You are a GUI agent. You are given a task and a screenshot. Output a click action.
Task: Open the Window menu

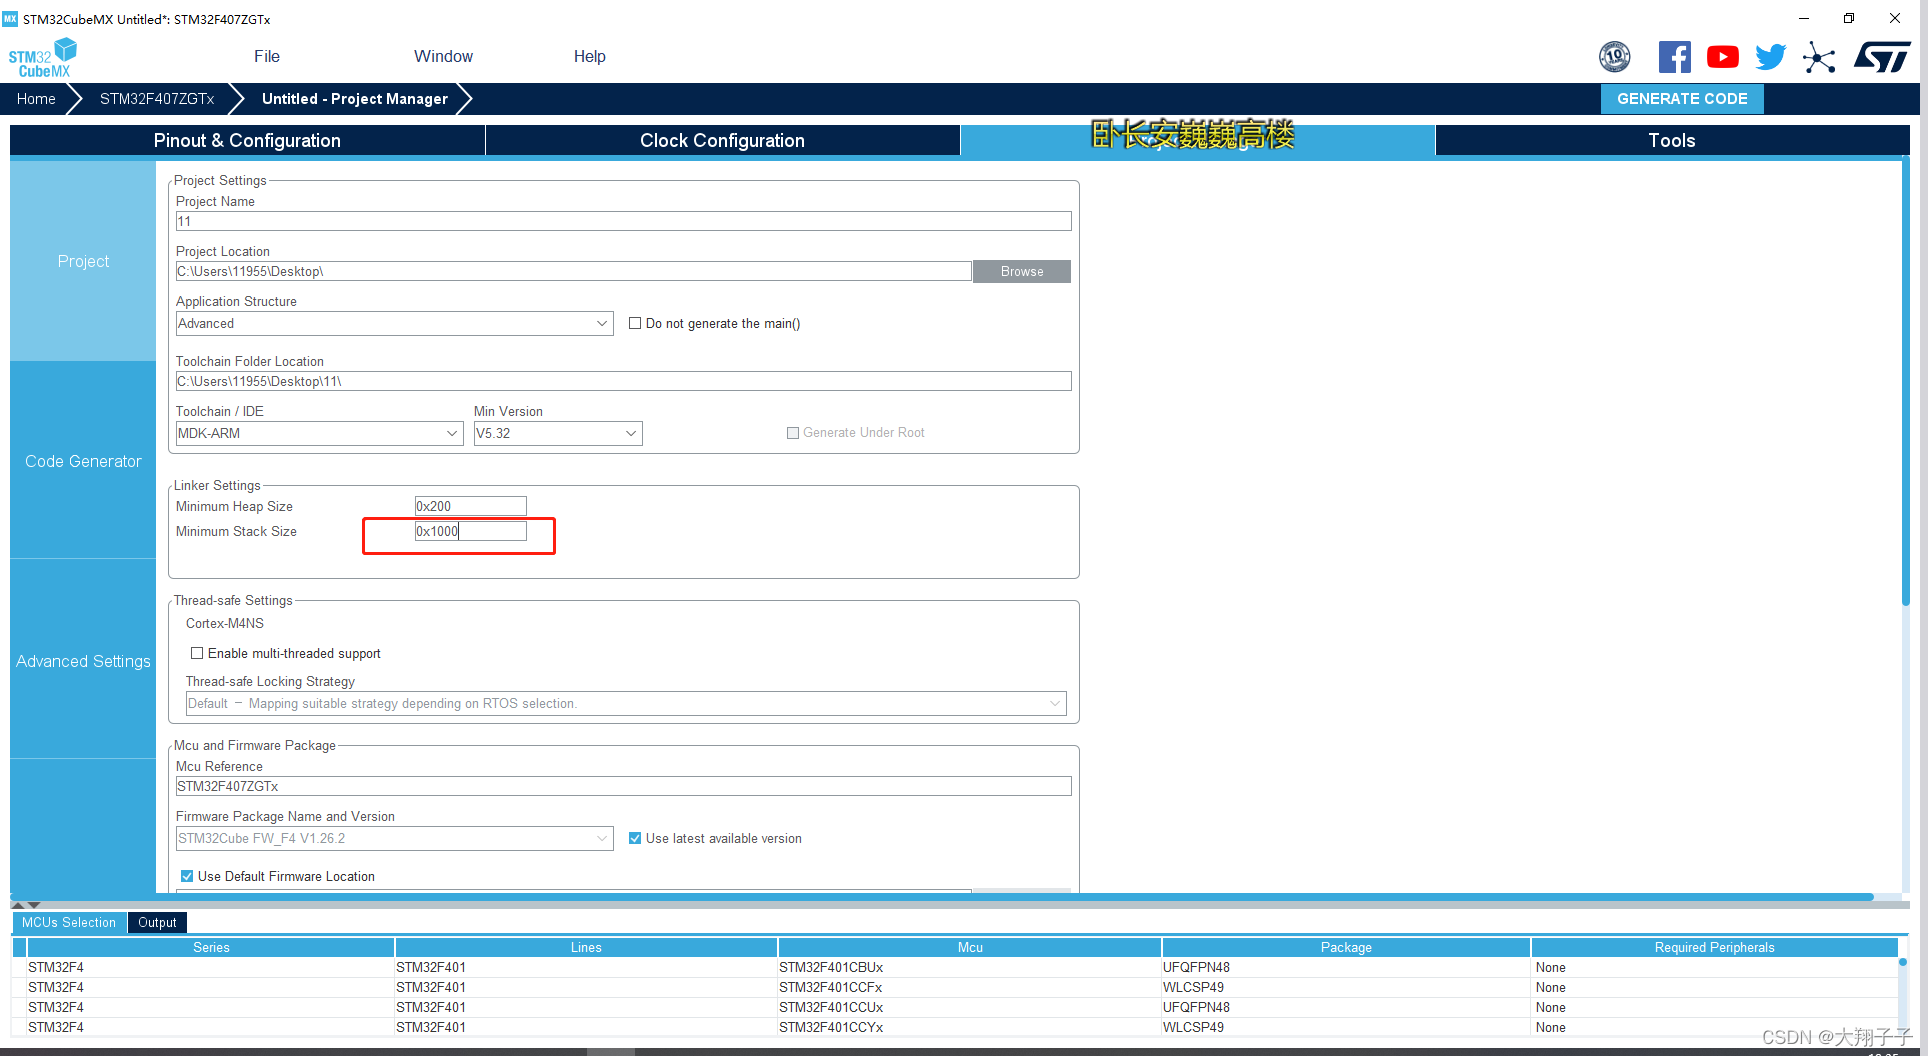(444, 56)
